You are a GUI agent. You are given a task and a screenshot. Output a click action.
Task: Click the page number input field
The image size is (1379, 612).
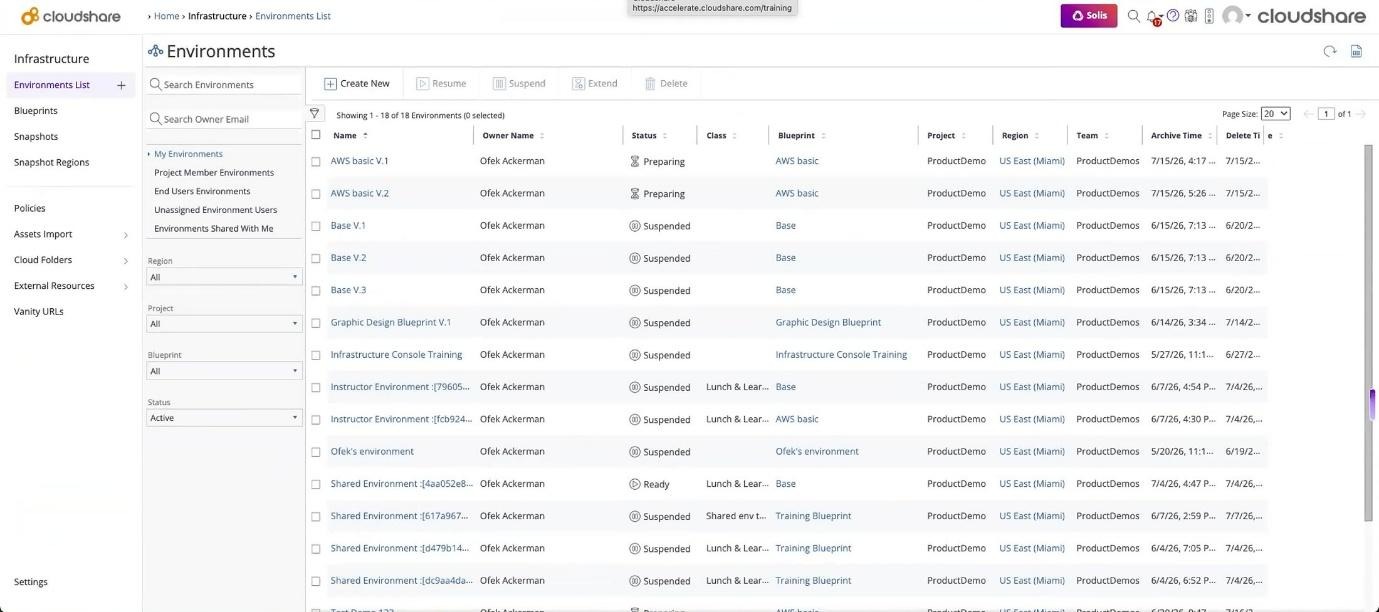pos(1326,114)
